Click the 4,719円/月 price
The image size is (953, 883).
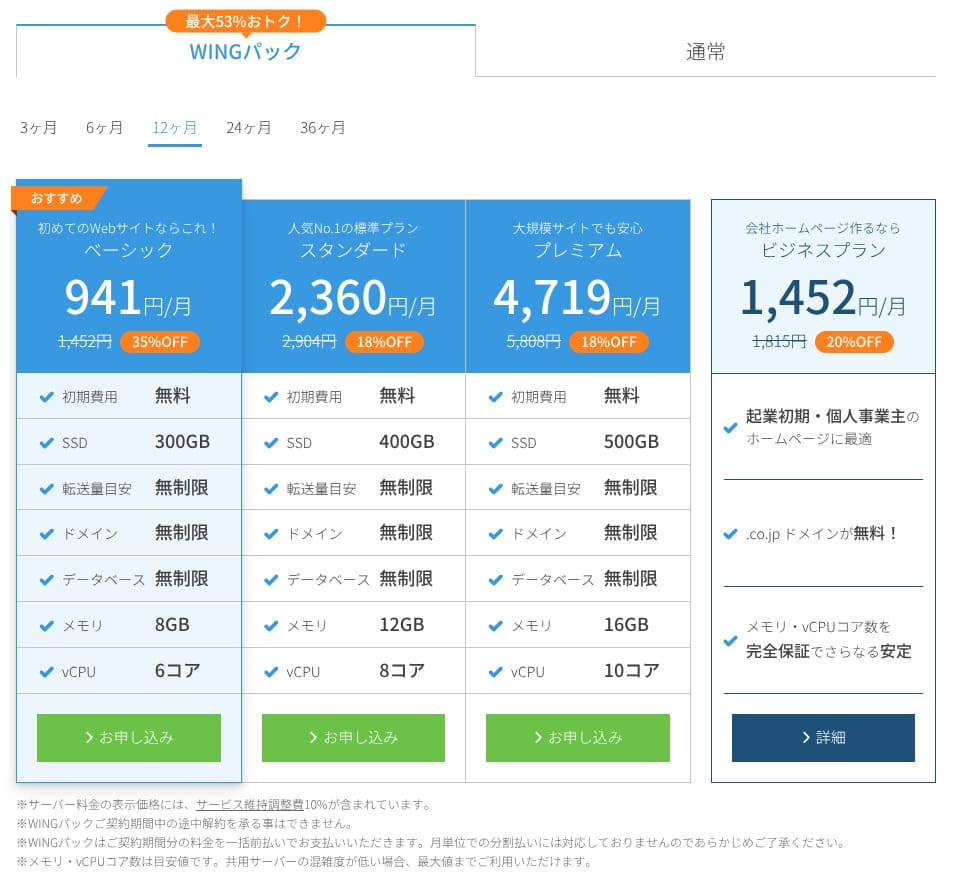point(577,298)
